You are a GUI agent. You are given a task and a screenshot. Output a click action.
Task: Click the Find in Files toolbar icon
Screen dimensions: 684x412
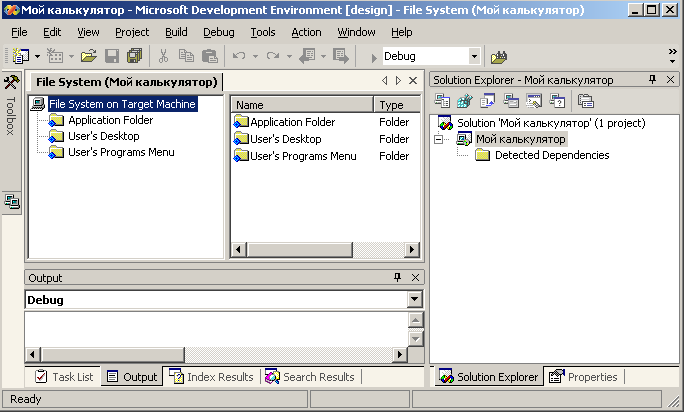click(499, 56)
